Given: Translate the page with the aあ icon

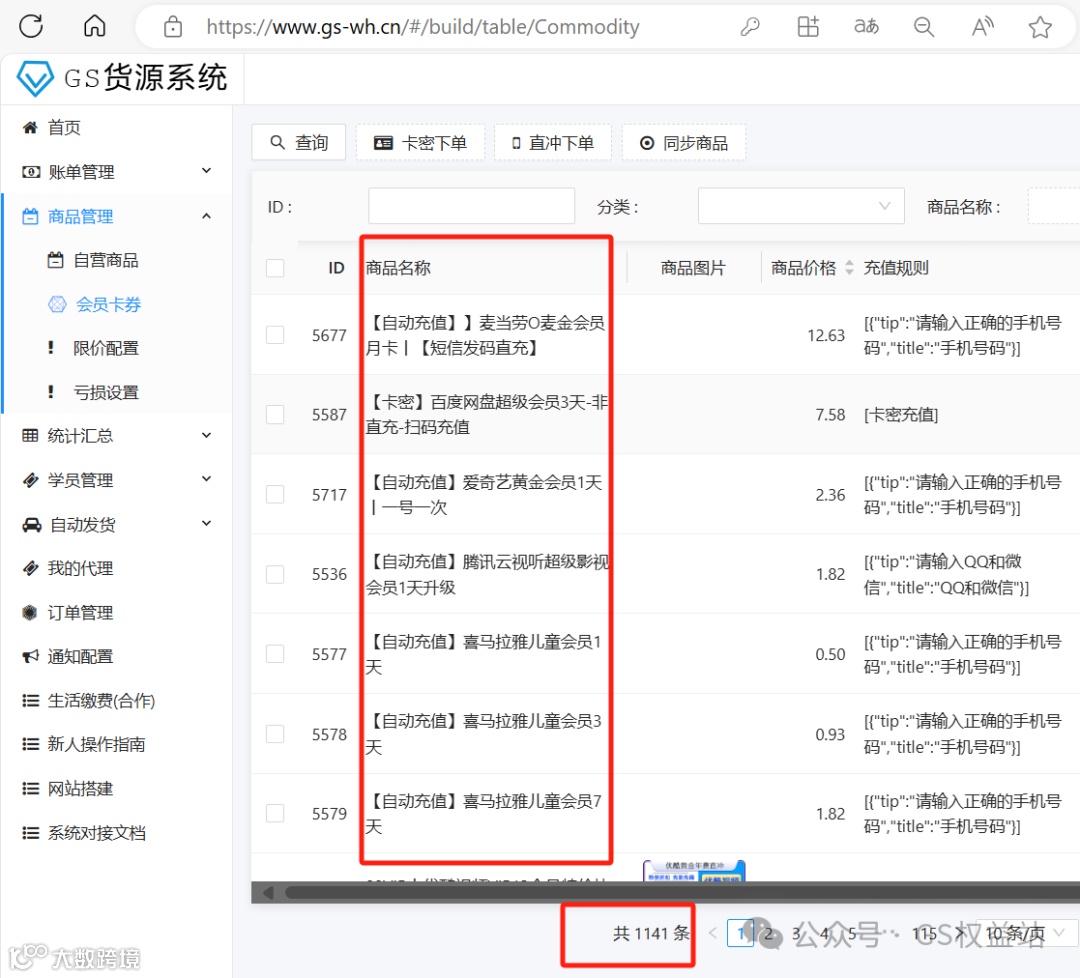Looking at the screenshot, I should (866, 26).
